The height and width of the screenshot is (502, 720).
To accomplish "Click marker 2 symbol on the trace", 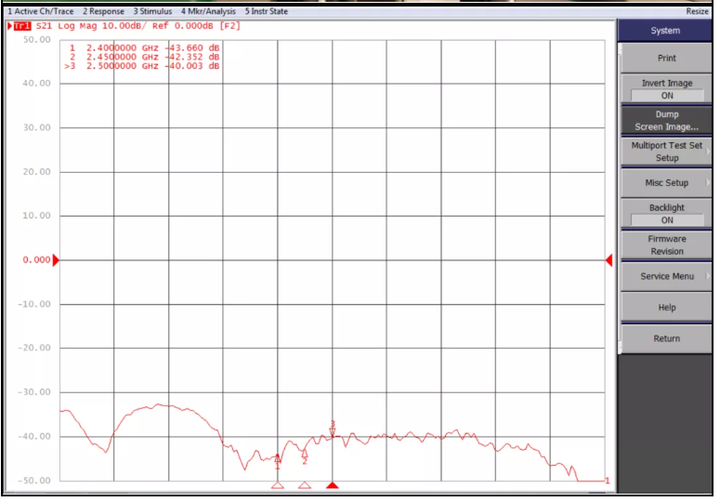I will click(x=304, y=457).
